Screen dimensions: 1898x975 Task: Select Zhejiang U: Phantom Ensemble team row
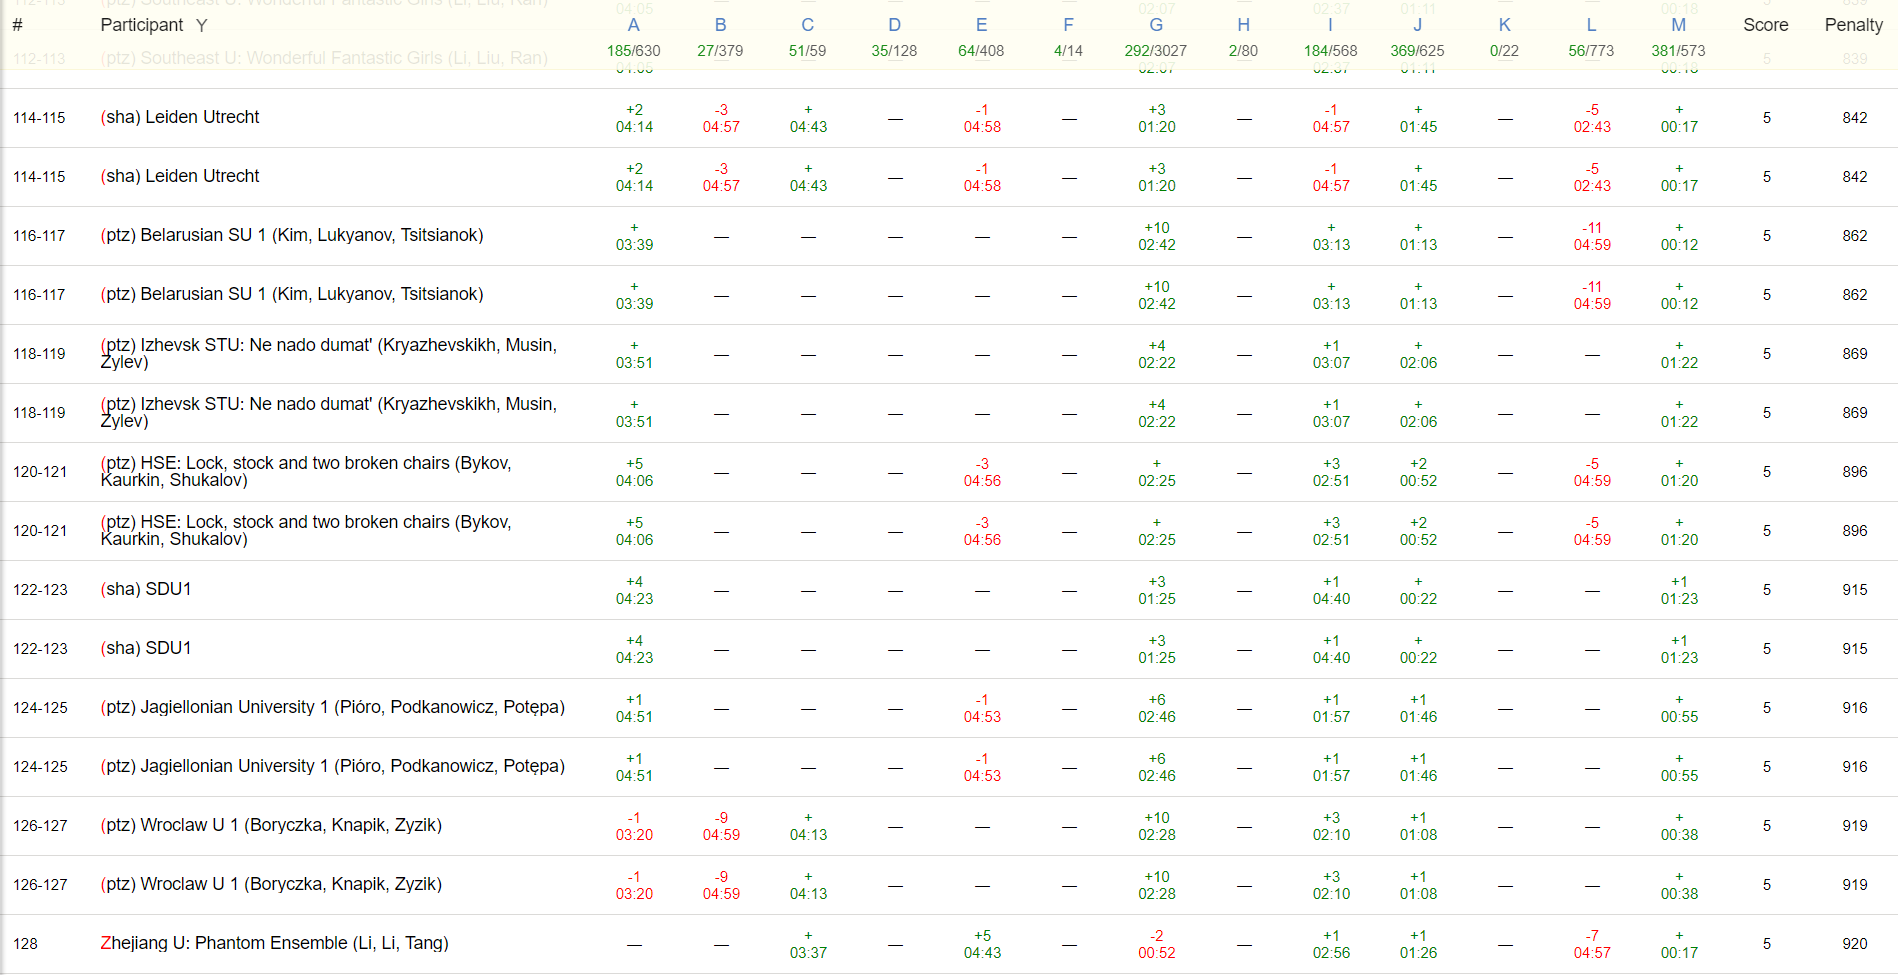(x=274, y=943)
